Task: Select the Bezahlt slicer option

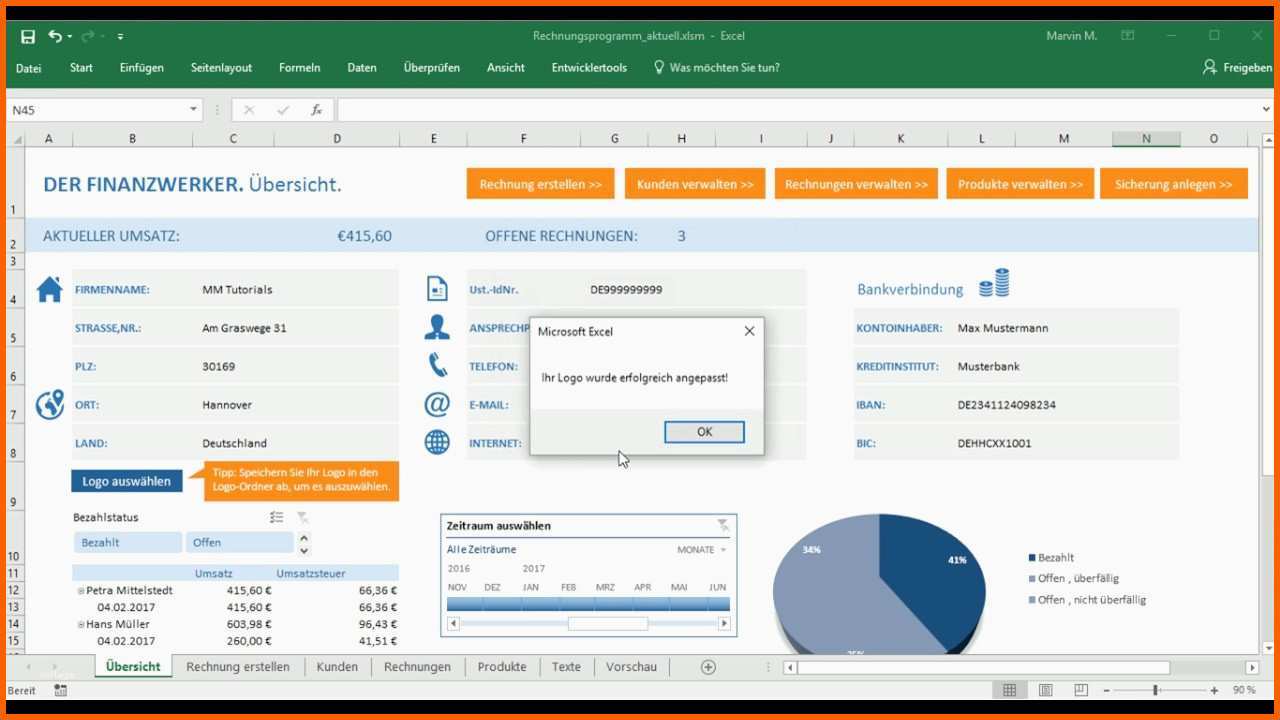Action: tap(126, 542)
